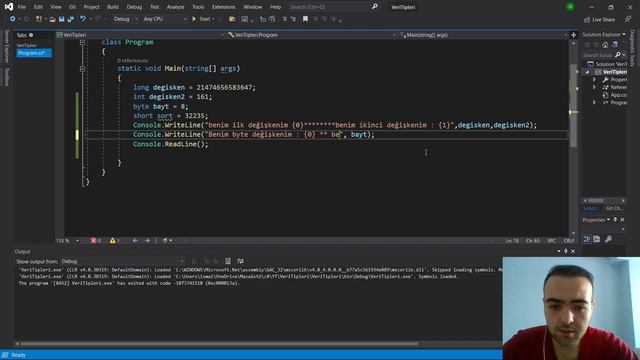Viewport: 640px width, 360px height.
Task: Switch to the Git Changes bottom tab
Action: coord(614,208)
